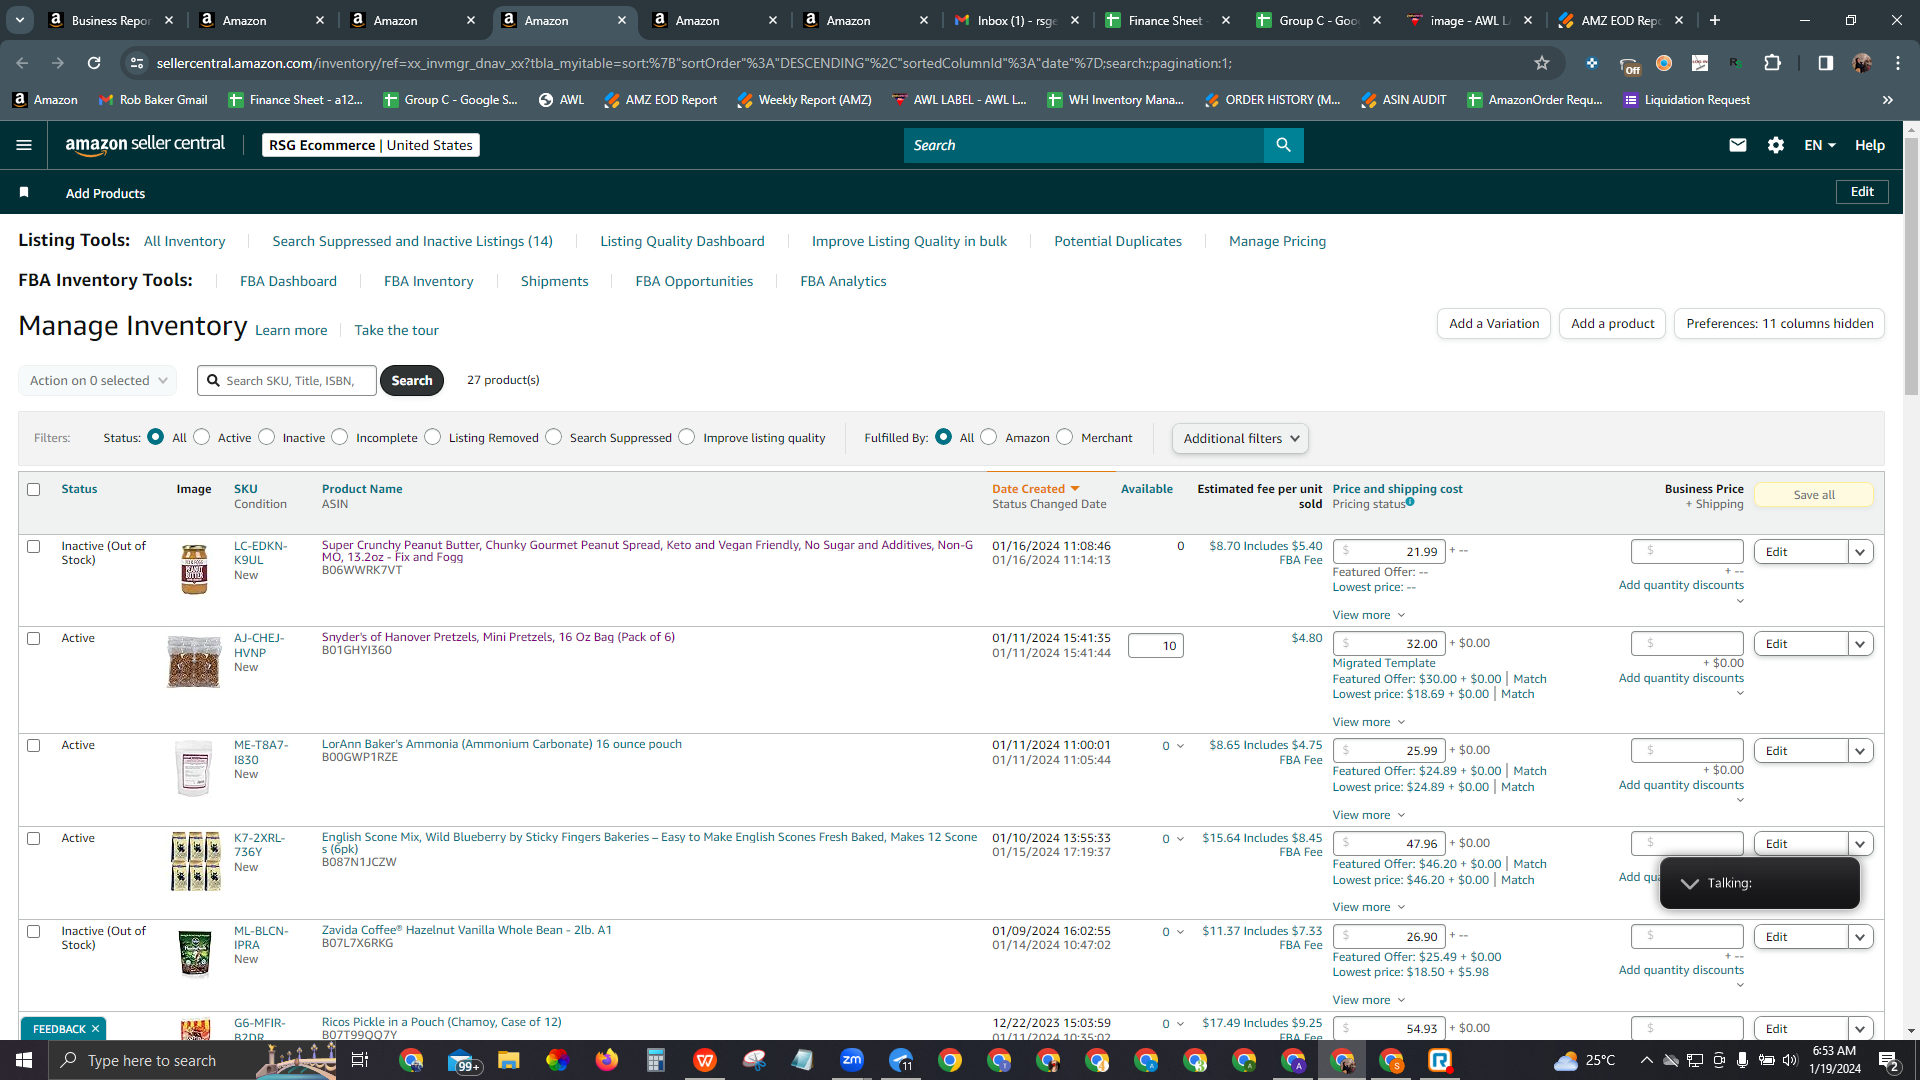This screenshot has width=1920, height=1080.
Task: Select the Search Suppressed status filter
Action: click(554, 437)
